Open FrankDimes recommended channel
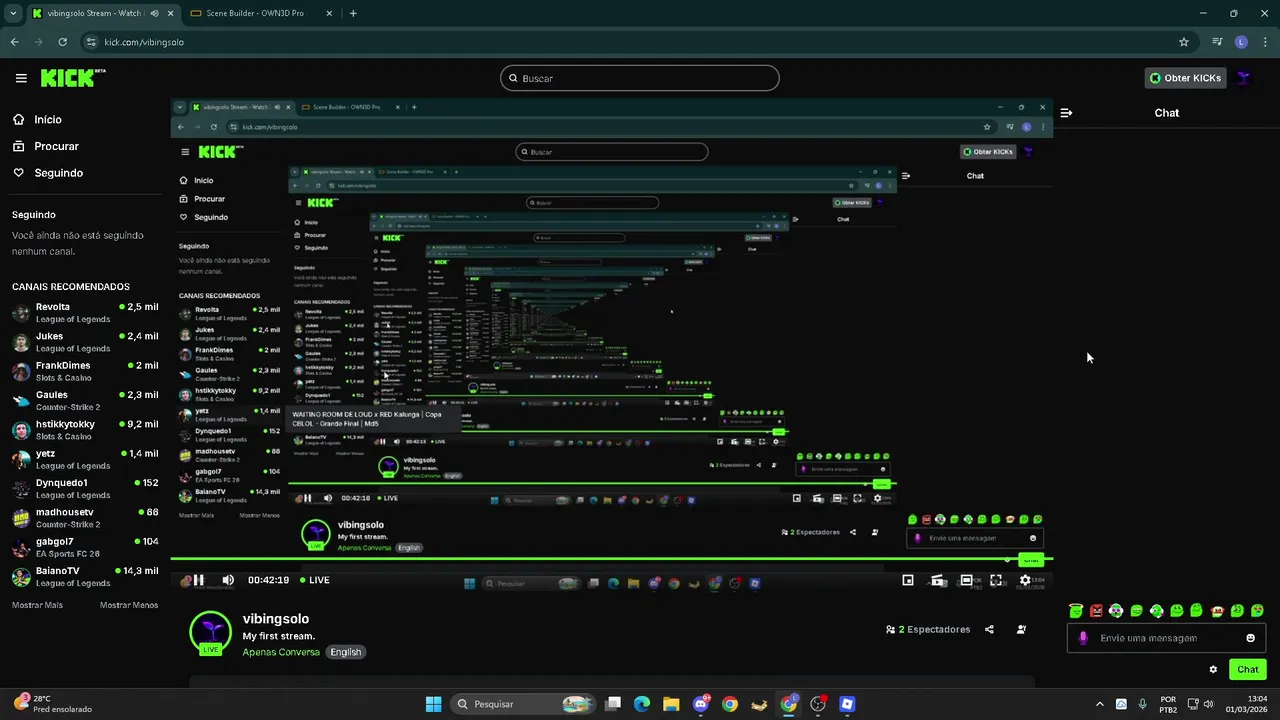1280x720 pixels. 85,371
